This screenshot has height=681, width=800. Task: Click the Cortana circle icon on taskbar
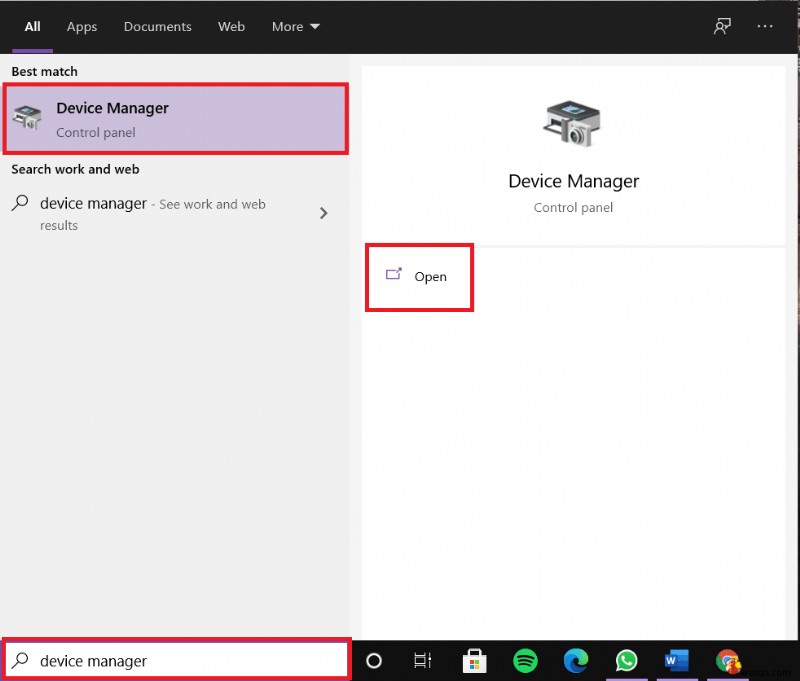[x=373, y=661]
